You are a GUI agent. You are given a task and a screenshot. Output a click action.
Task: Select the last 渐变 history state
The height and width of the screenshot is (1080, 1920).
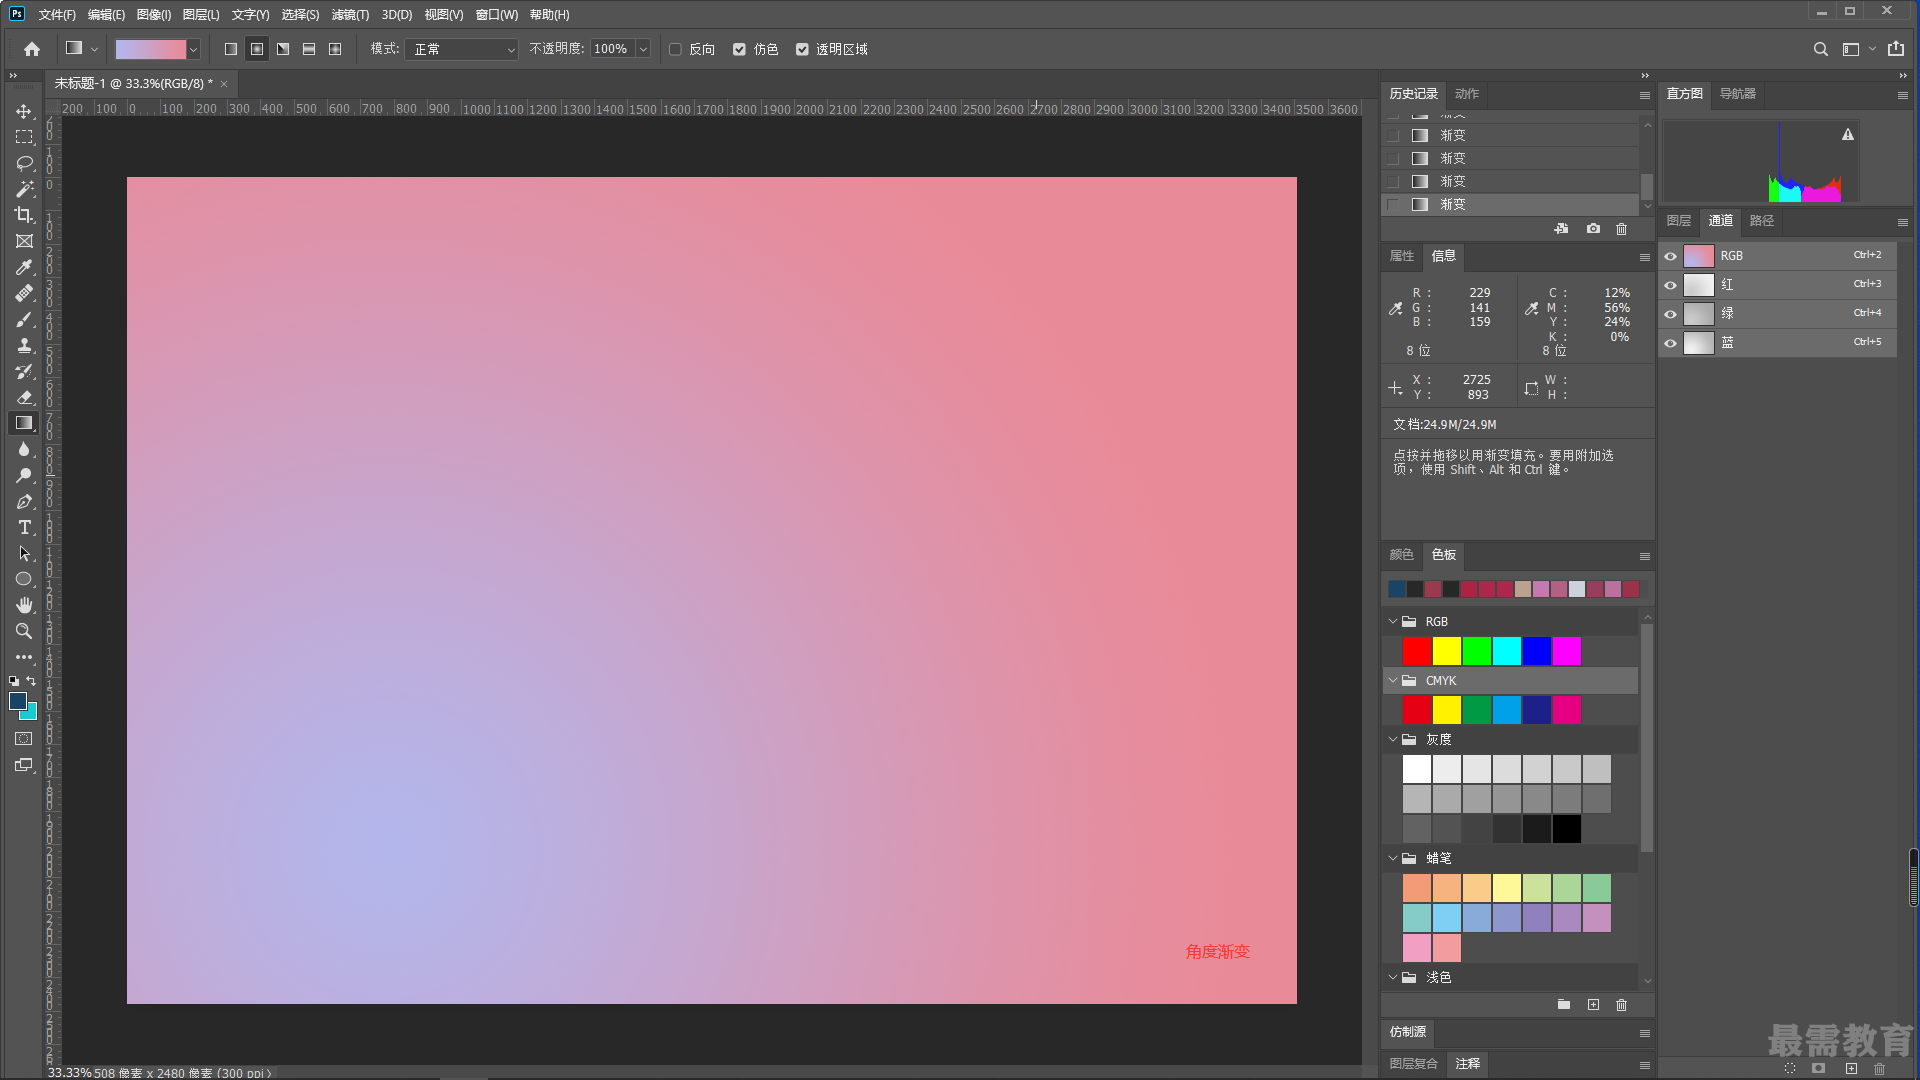[x=1510, y=204]
